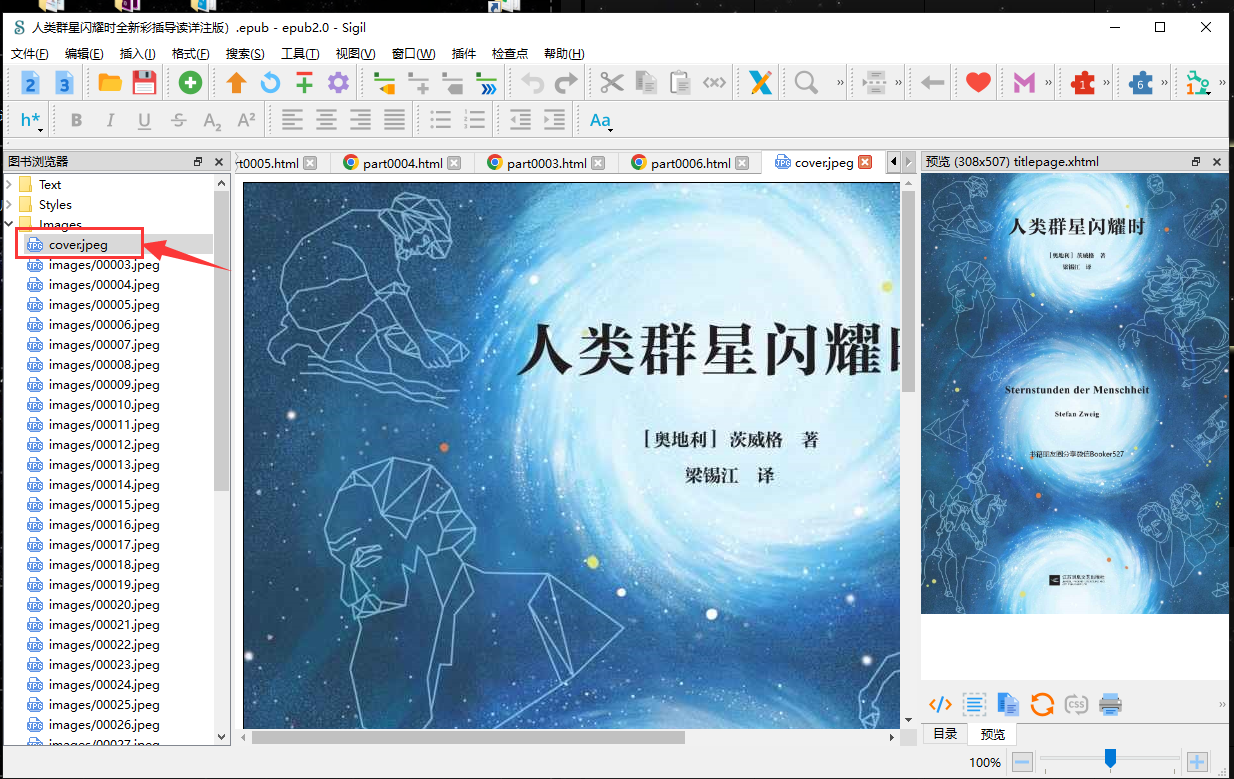Click the book cover thumbnail in preview

1075,394
